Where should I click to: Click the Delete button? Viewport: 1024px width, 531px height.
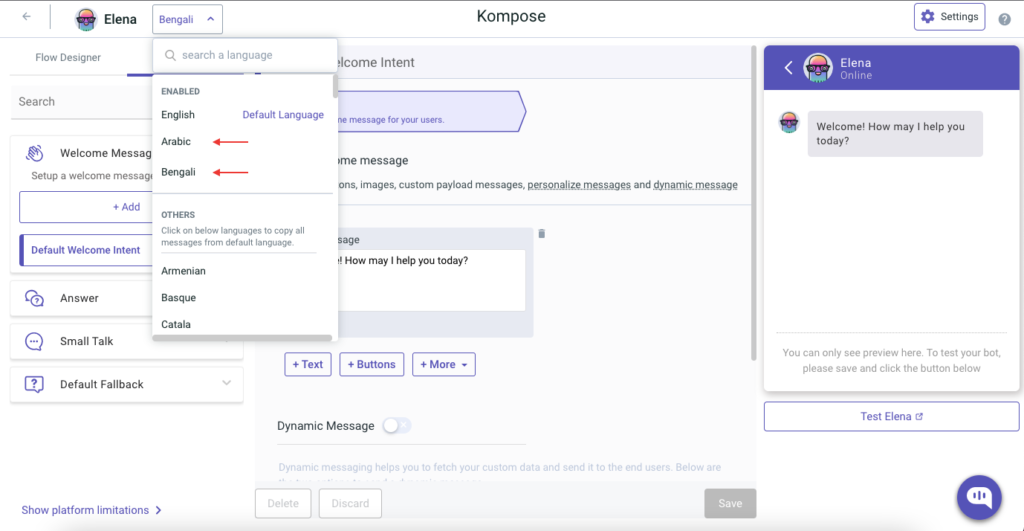[283, 504]
